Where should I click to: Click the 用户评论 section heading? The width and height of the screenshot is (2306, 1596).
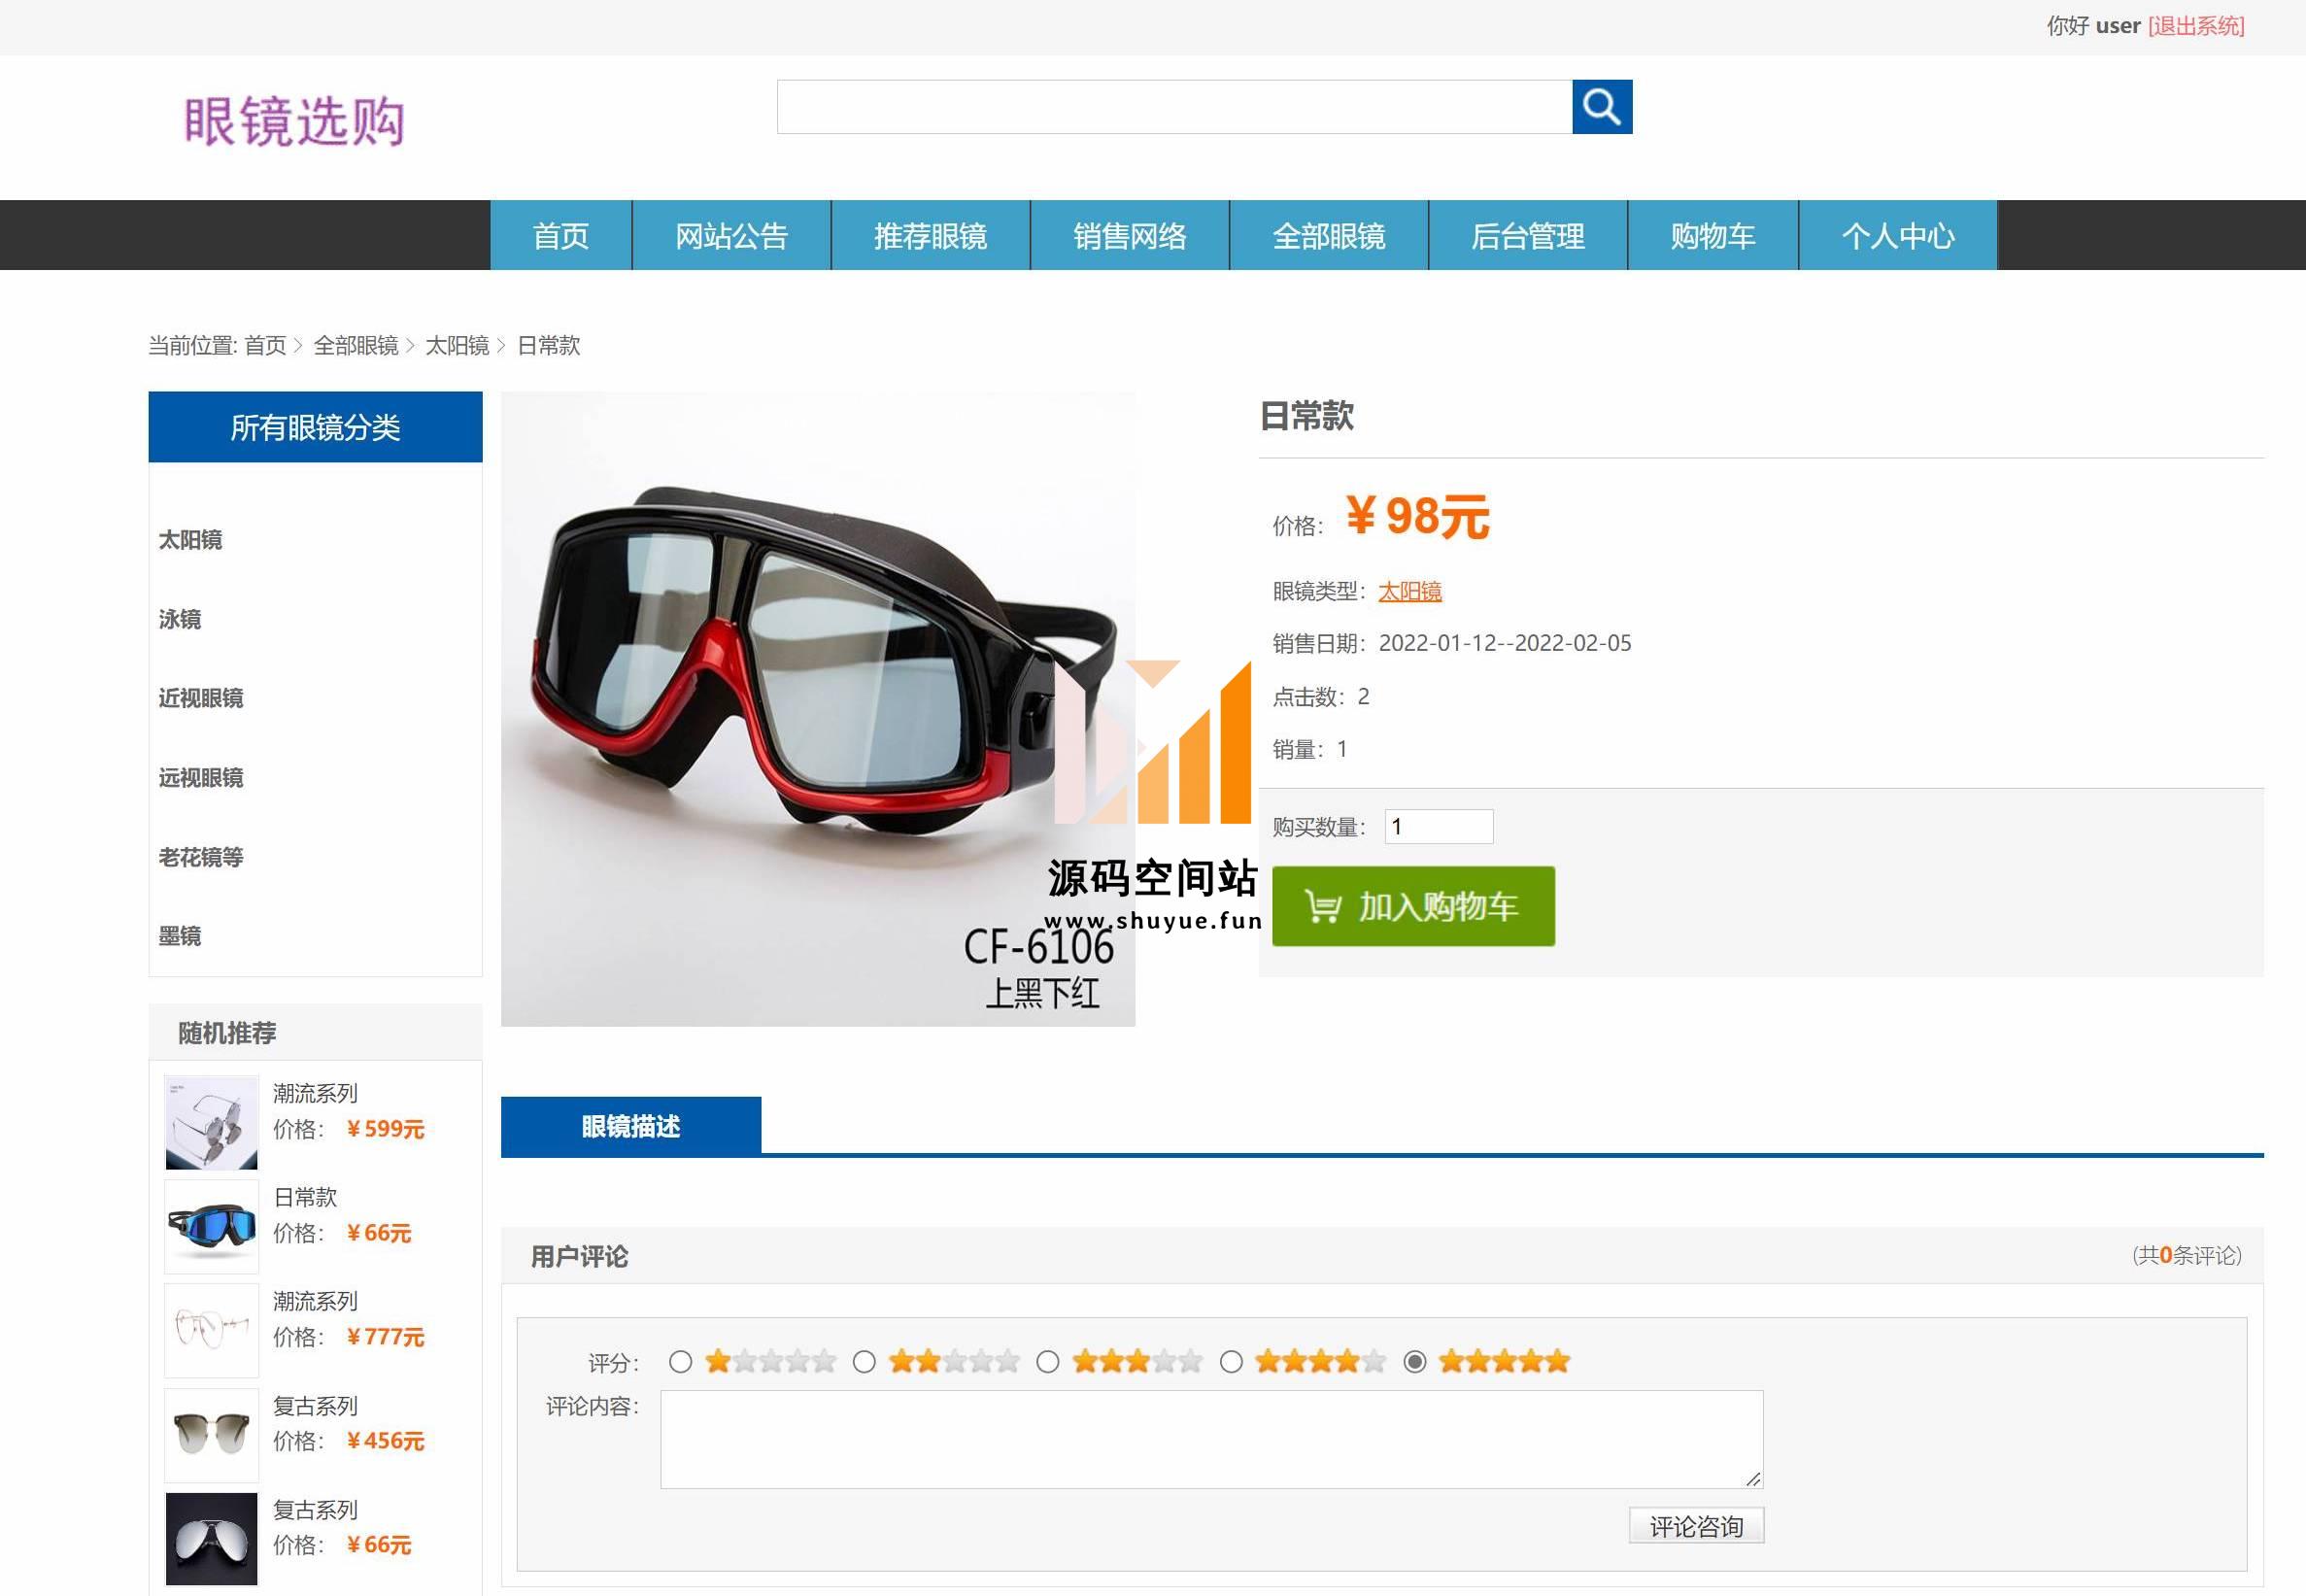579,1257
